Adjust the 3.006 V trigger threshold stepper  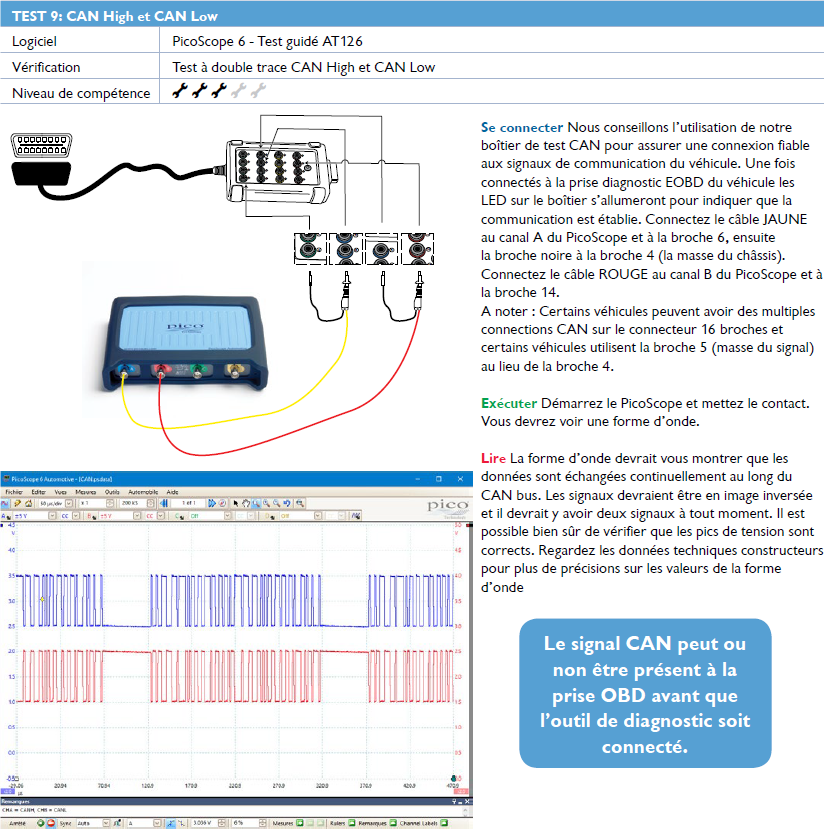(x=222, y=823)
